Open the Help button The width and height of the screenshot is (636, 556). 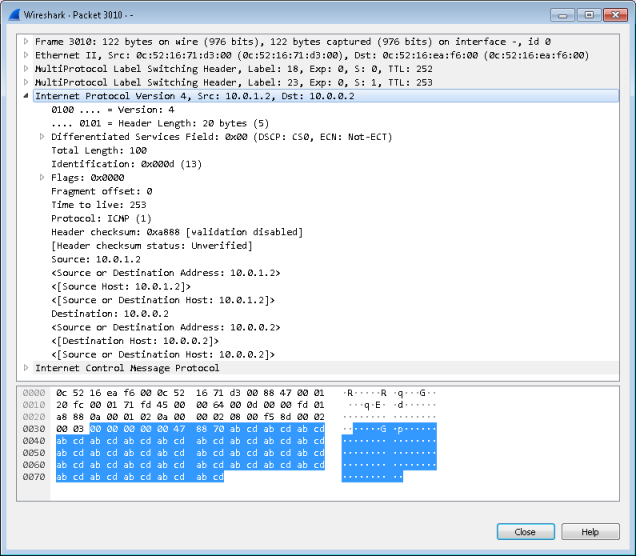coord(590,532)
